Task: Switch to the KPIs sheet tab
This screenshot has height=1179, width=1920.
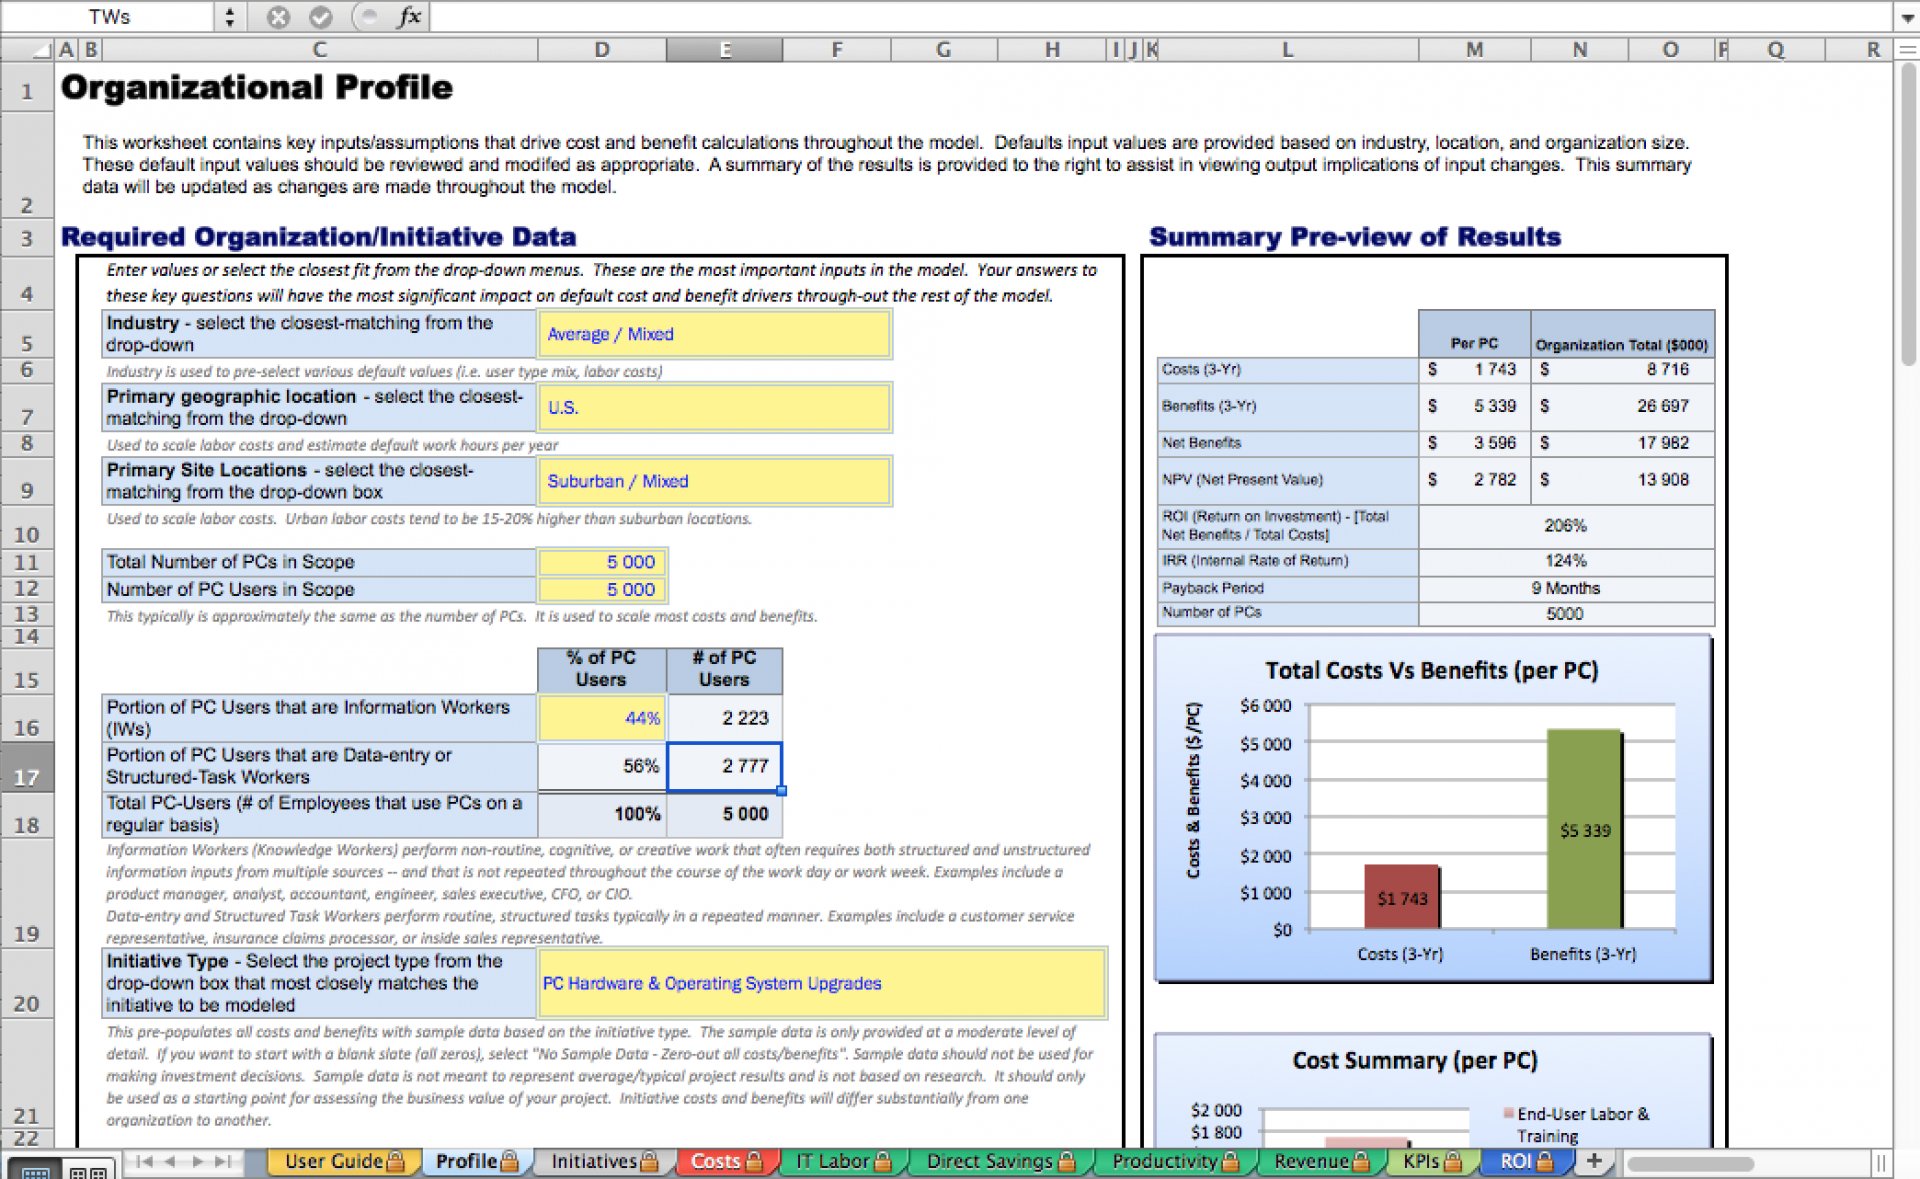Action: (x=1432, y=1161)
